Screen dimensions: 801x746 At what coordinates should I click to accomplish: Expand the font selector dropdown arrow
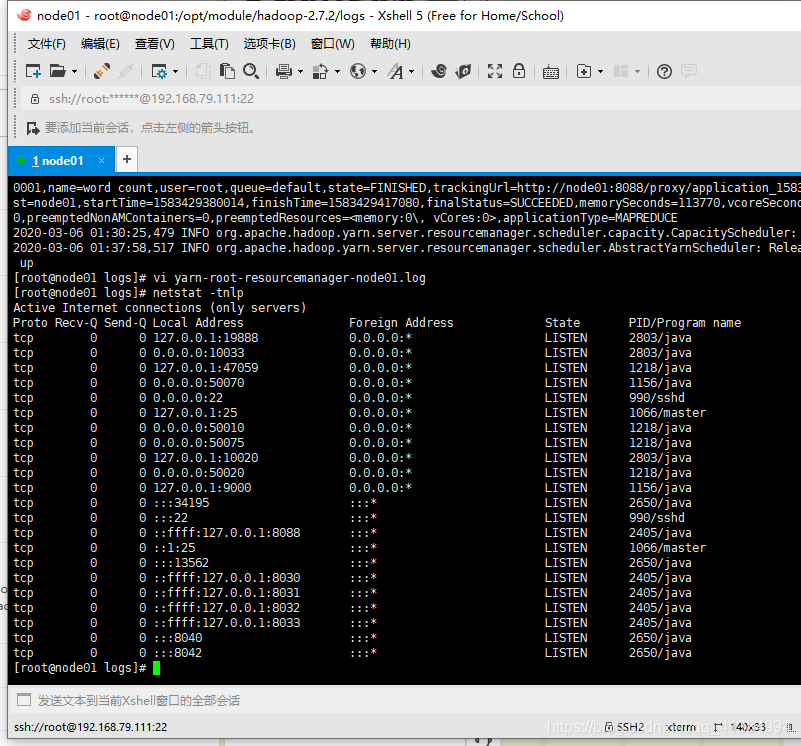click(x=411, y=71)
